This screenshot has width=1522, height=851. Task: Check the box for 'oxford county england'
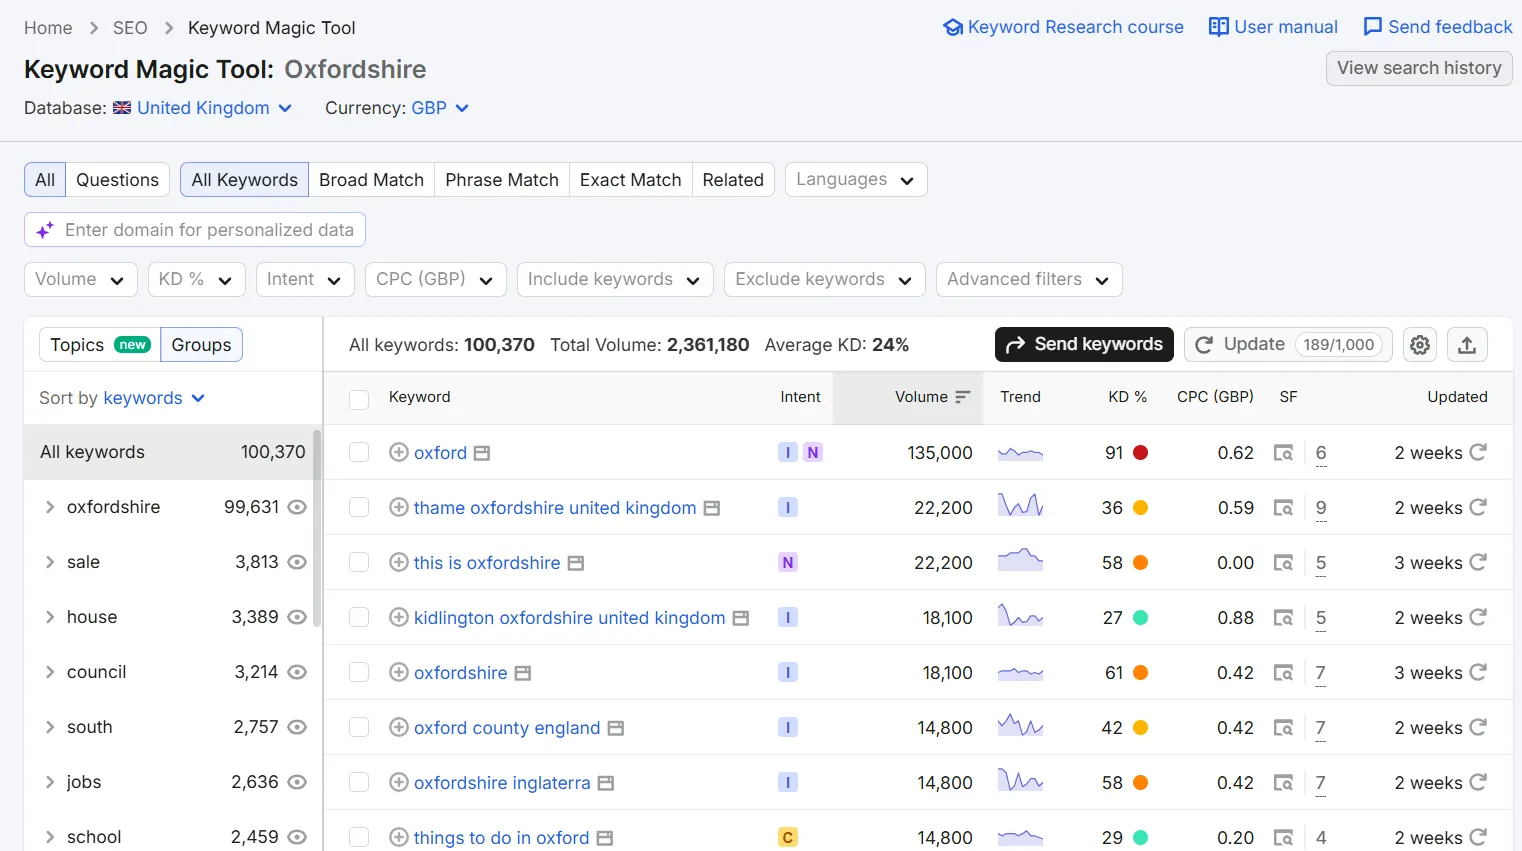click(359, 727)
